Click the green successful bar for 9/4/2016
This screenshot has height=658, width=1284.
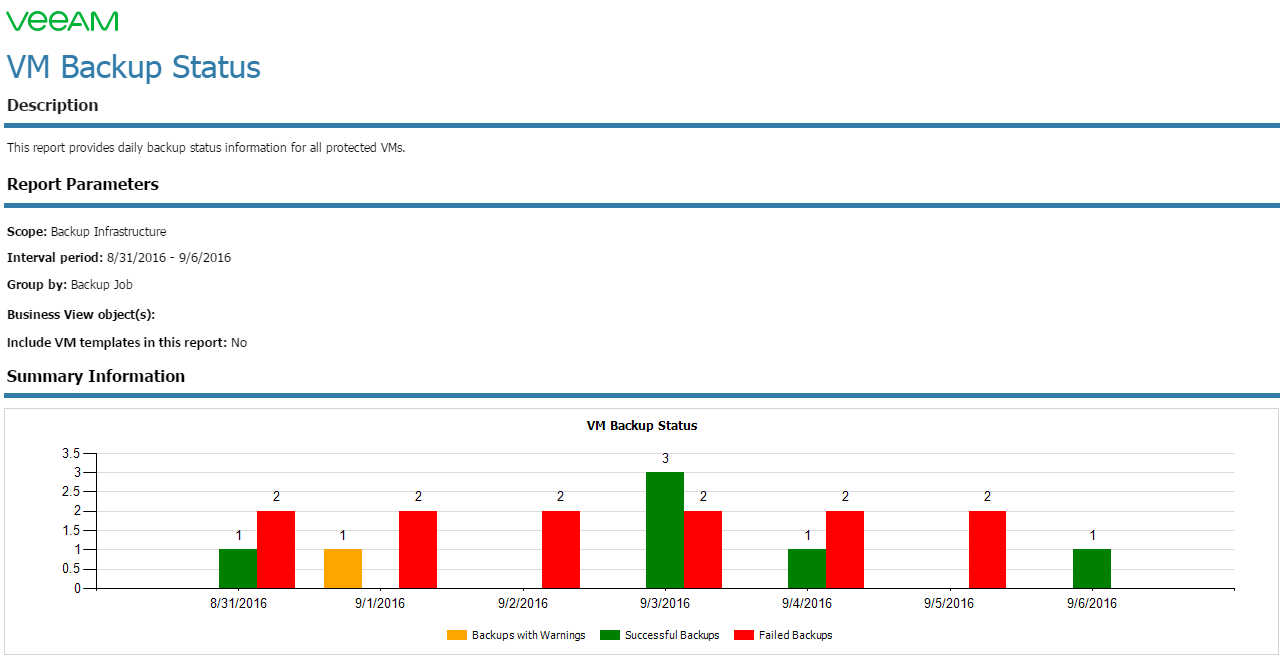pos(807,569)
